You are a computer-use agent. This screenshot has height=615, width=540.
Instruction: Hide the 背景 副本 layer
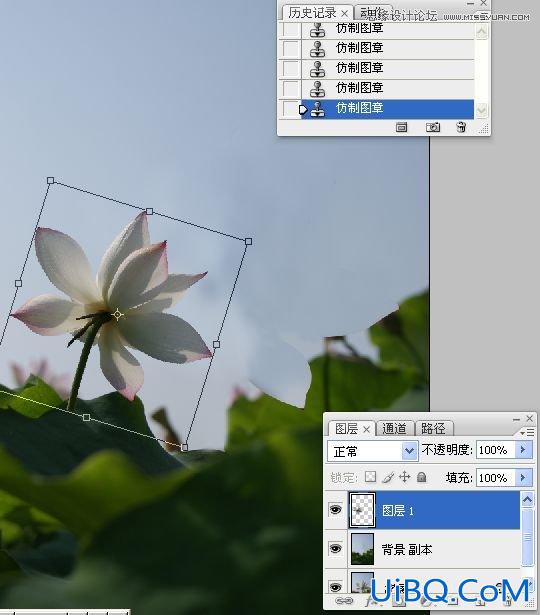335,548
